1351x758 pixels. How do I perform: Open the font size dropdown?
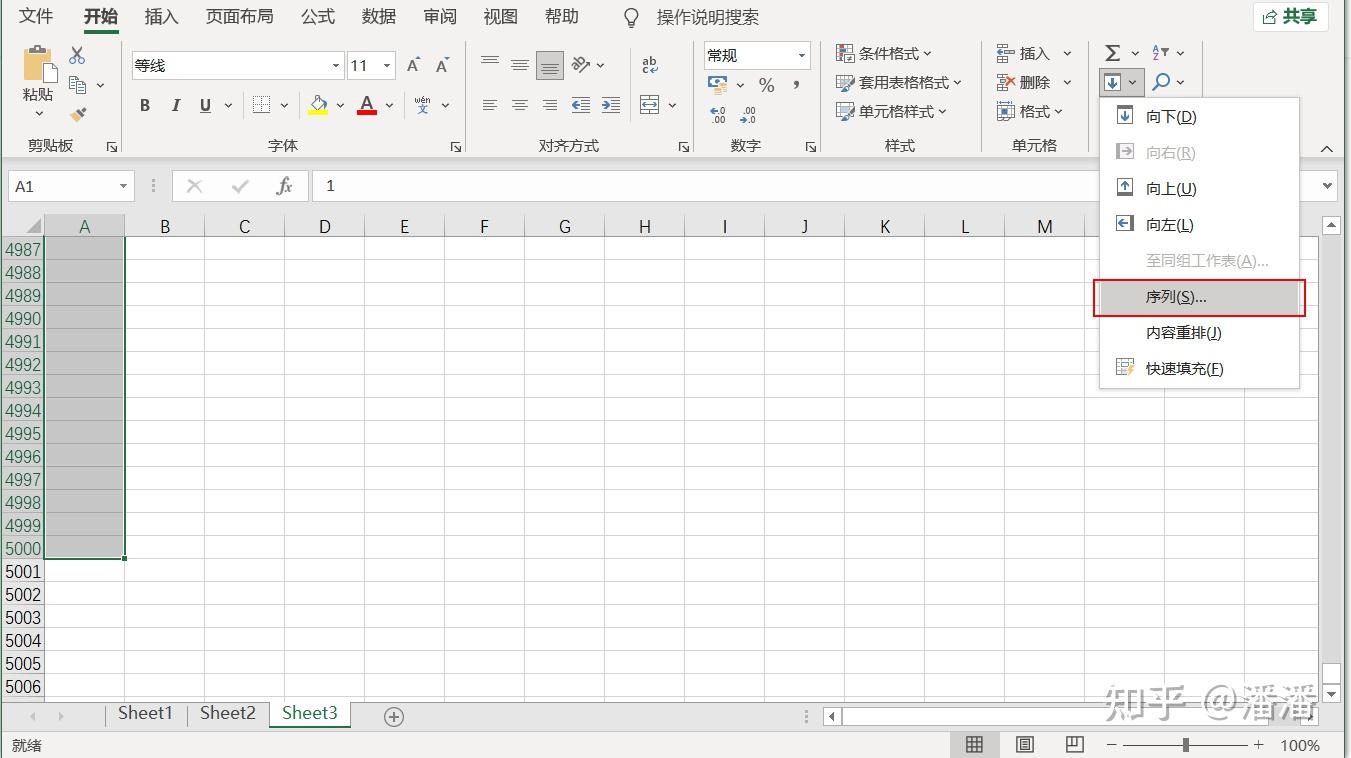click(x=386, y=65)
